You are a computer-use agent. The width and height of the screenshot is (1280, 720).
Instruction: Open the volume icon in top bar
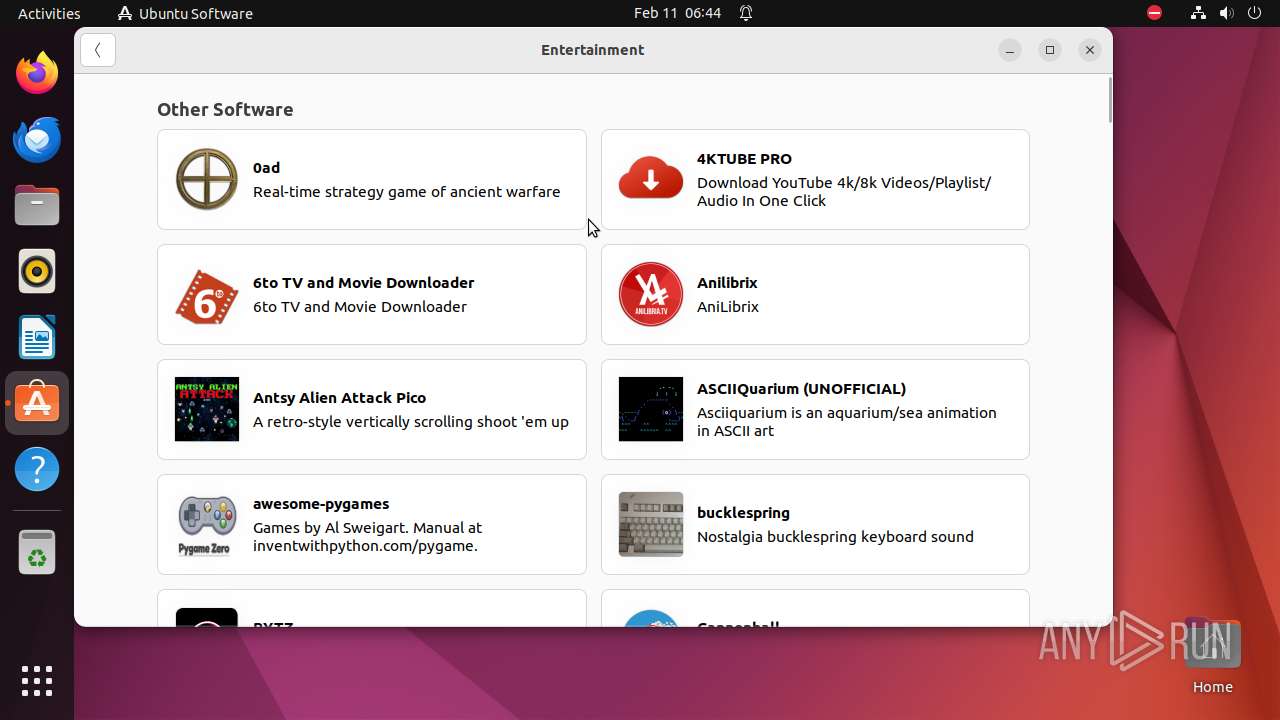pyautogui.click(x=1227, y=13)
